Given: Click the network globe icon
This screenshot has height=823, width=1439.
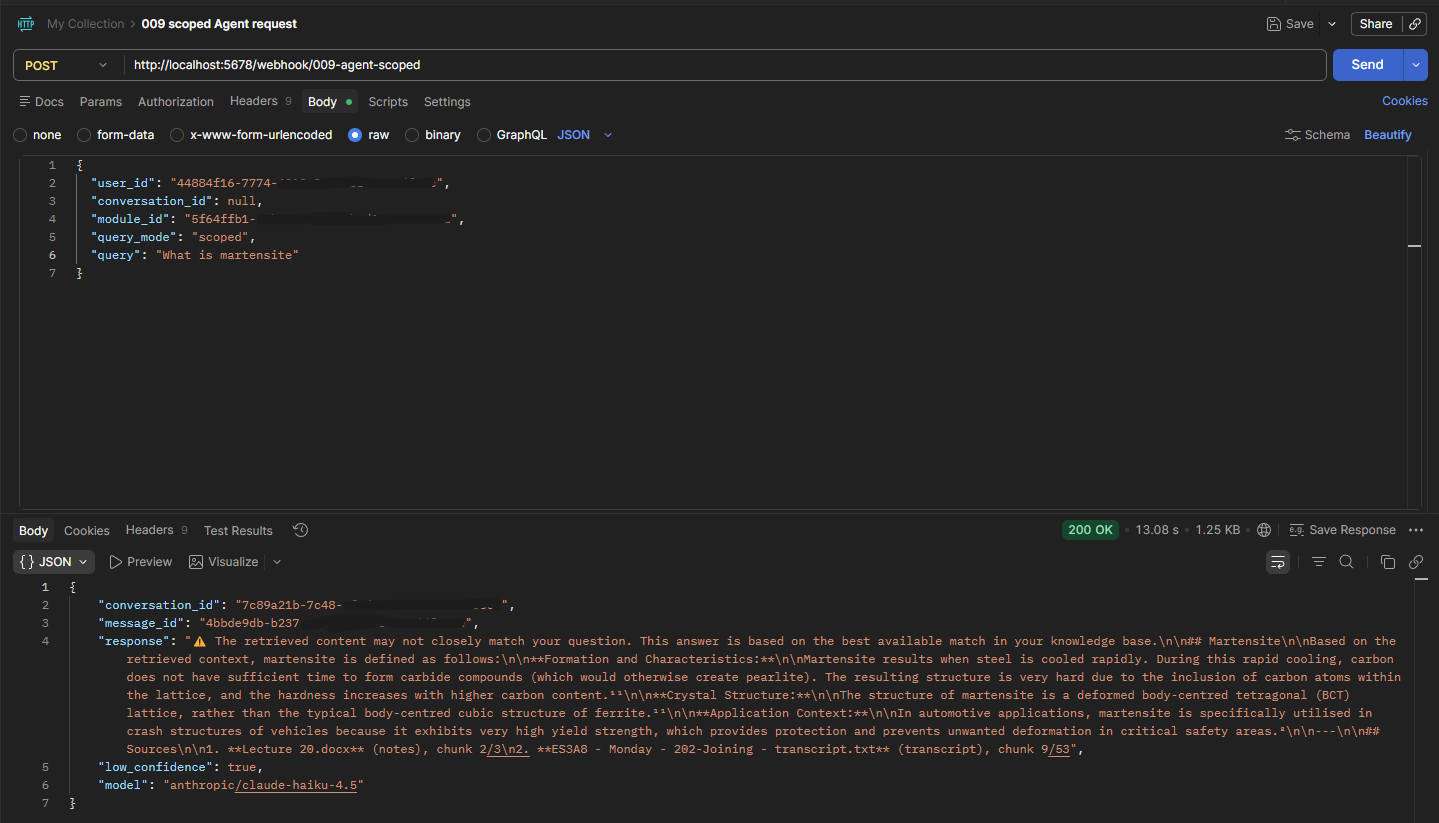Looking at the screenshot, I should (1264, 530).
